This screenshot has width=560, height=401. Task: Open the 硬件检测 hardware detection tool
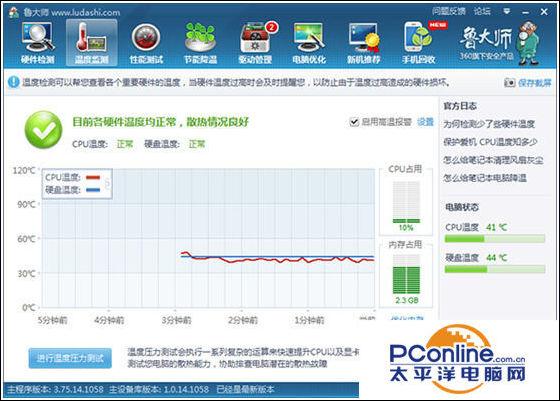[38, 43]
